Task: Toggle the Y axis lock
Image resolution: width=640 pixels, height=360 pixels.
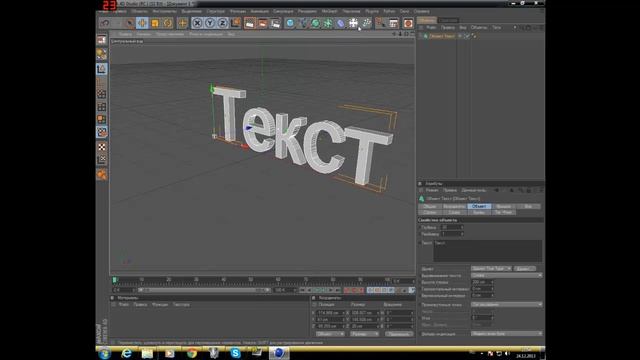Action: (210, 23)
